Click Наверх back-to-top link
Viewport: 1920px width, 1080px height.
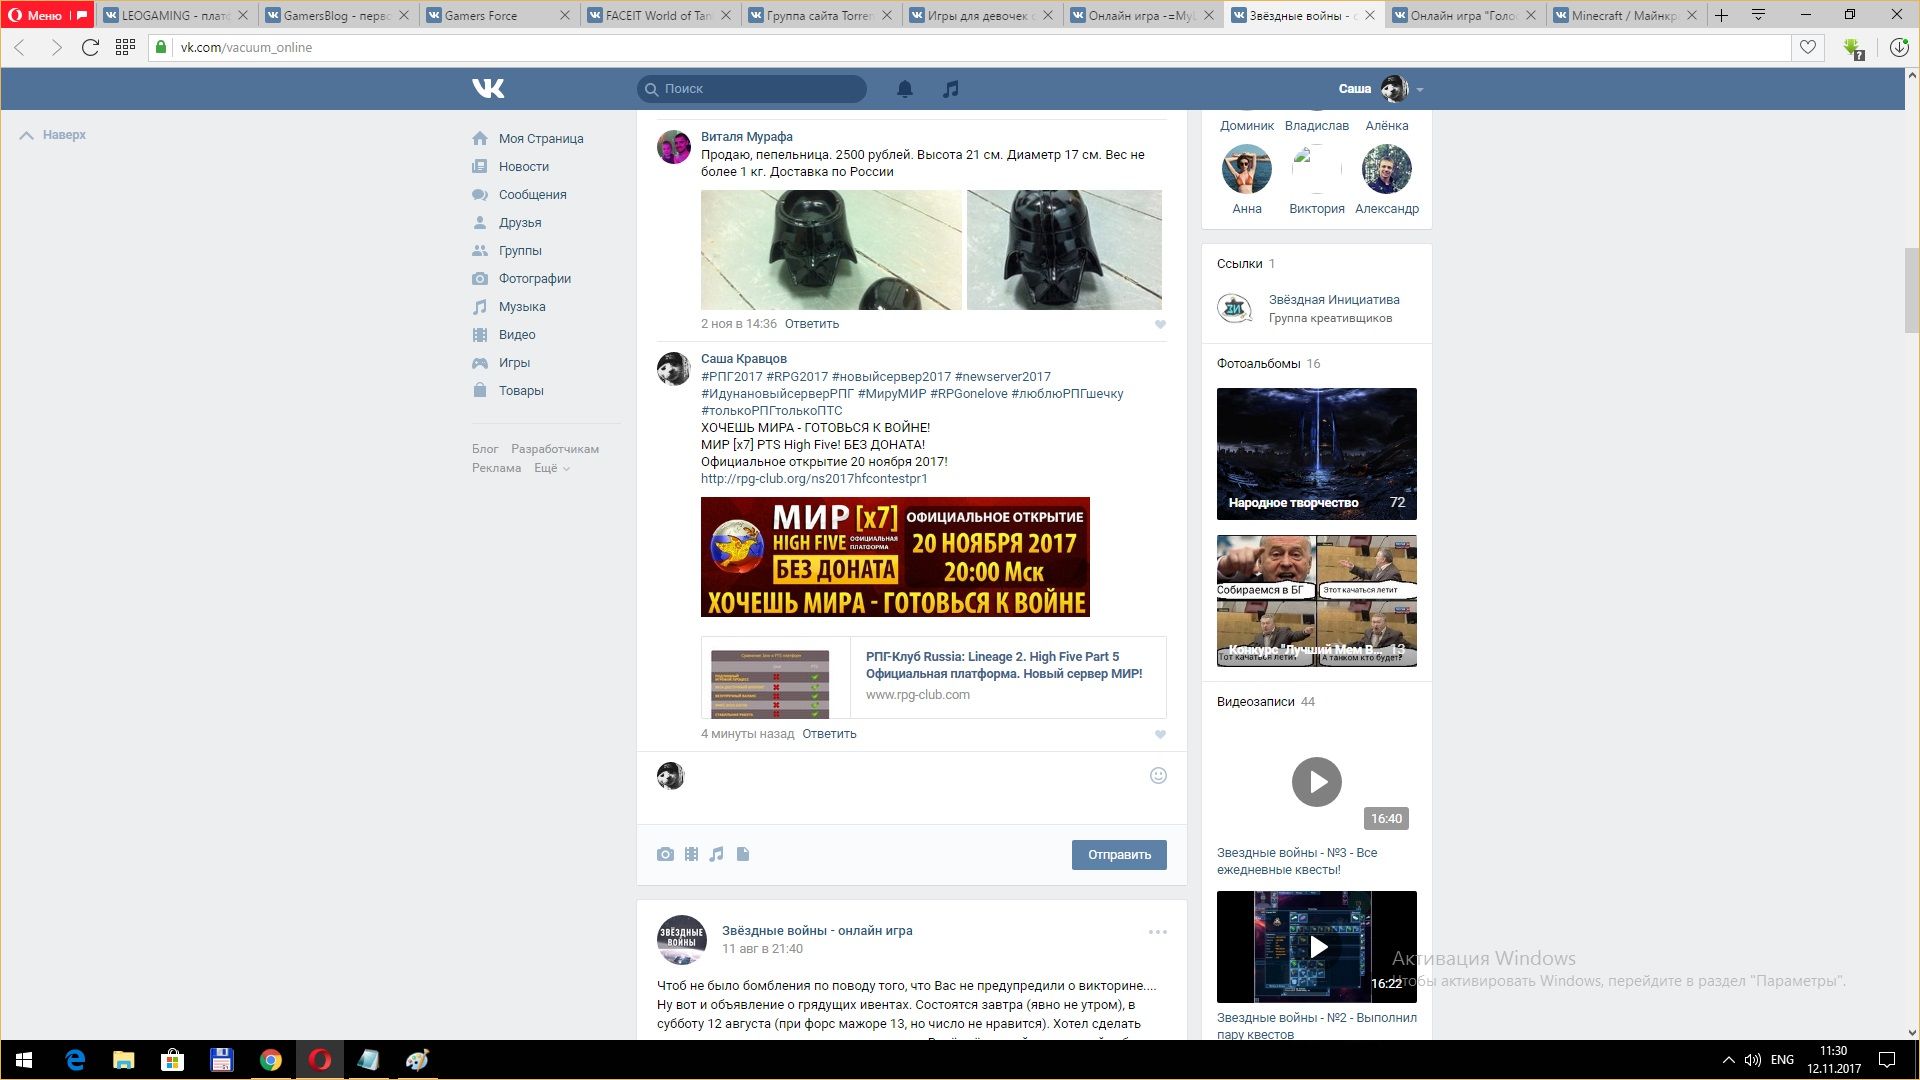53,135
